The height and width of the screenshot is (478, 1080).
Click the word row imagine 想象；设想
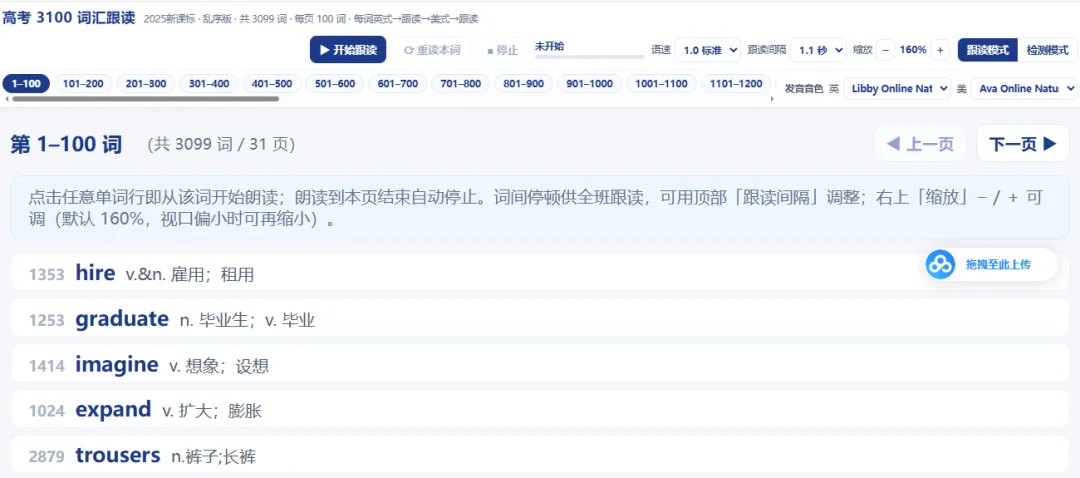pos(540,364)
